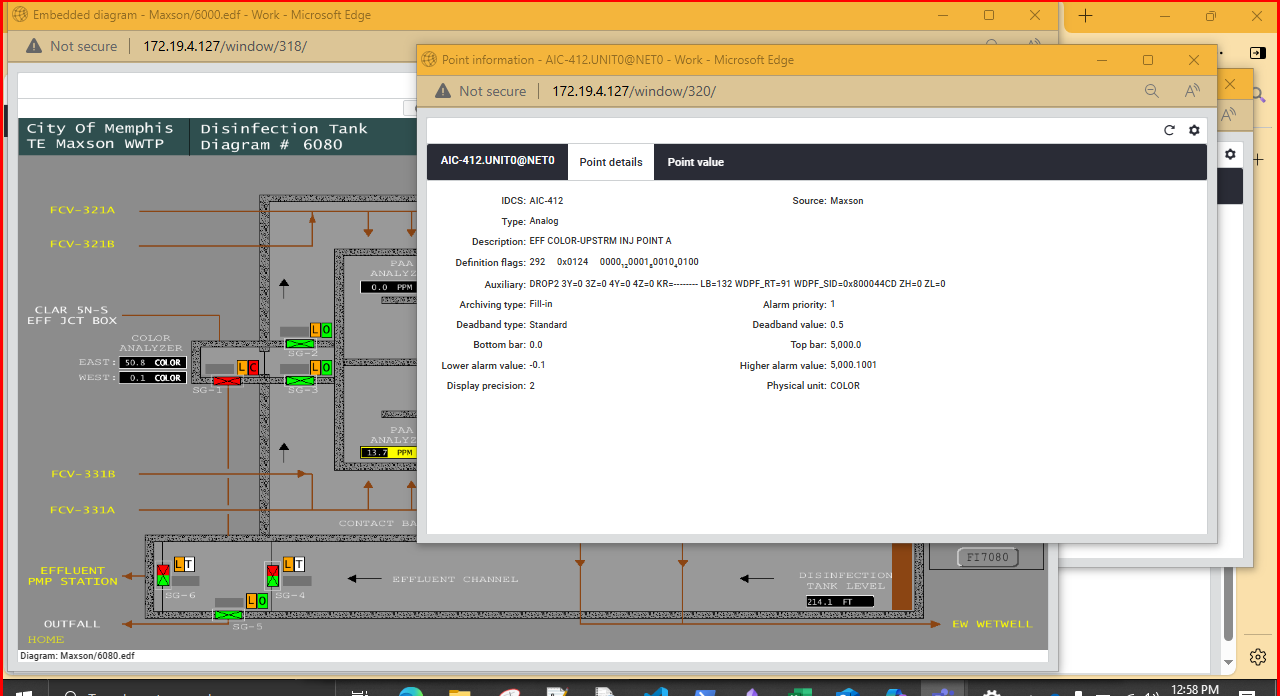
Task: Open settings gear in Point information panel
Action: [x=1194, y=130]
